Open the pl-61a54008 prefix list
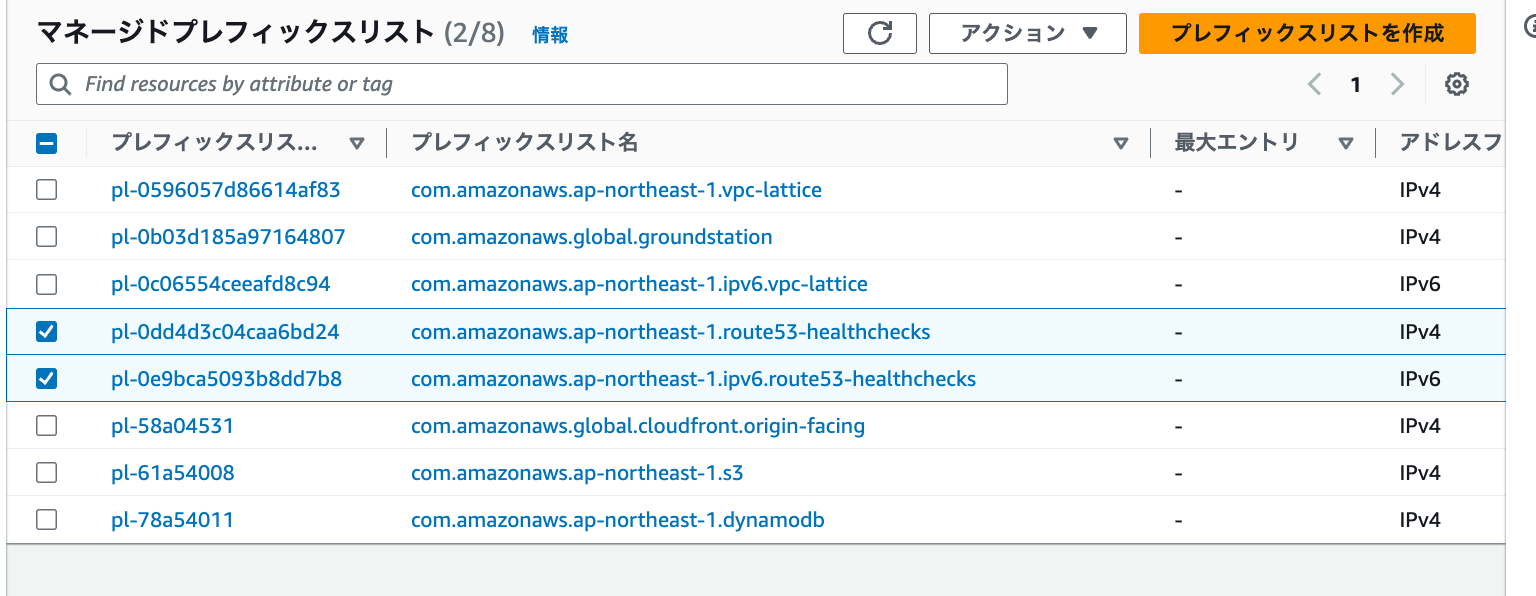Viewport: 1536px width, 596px height. pos(171,472)
